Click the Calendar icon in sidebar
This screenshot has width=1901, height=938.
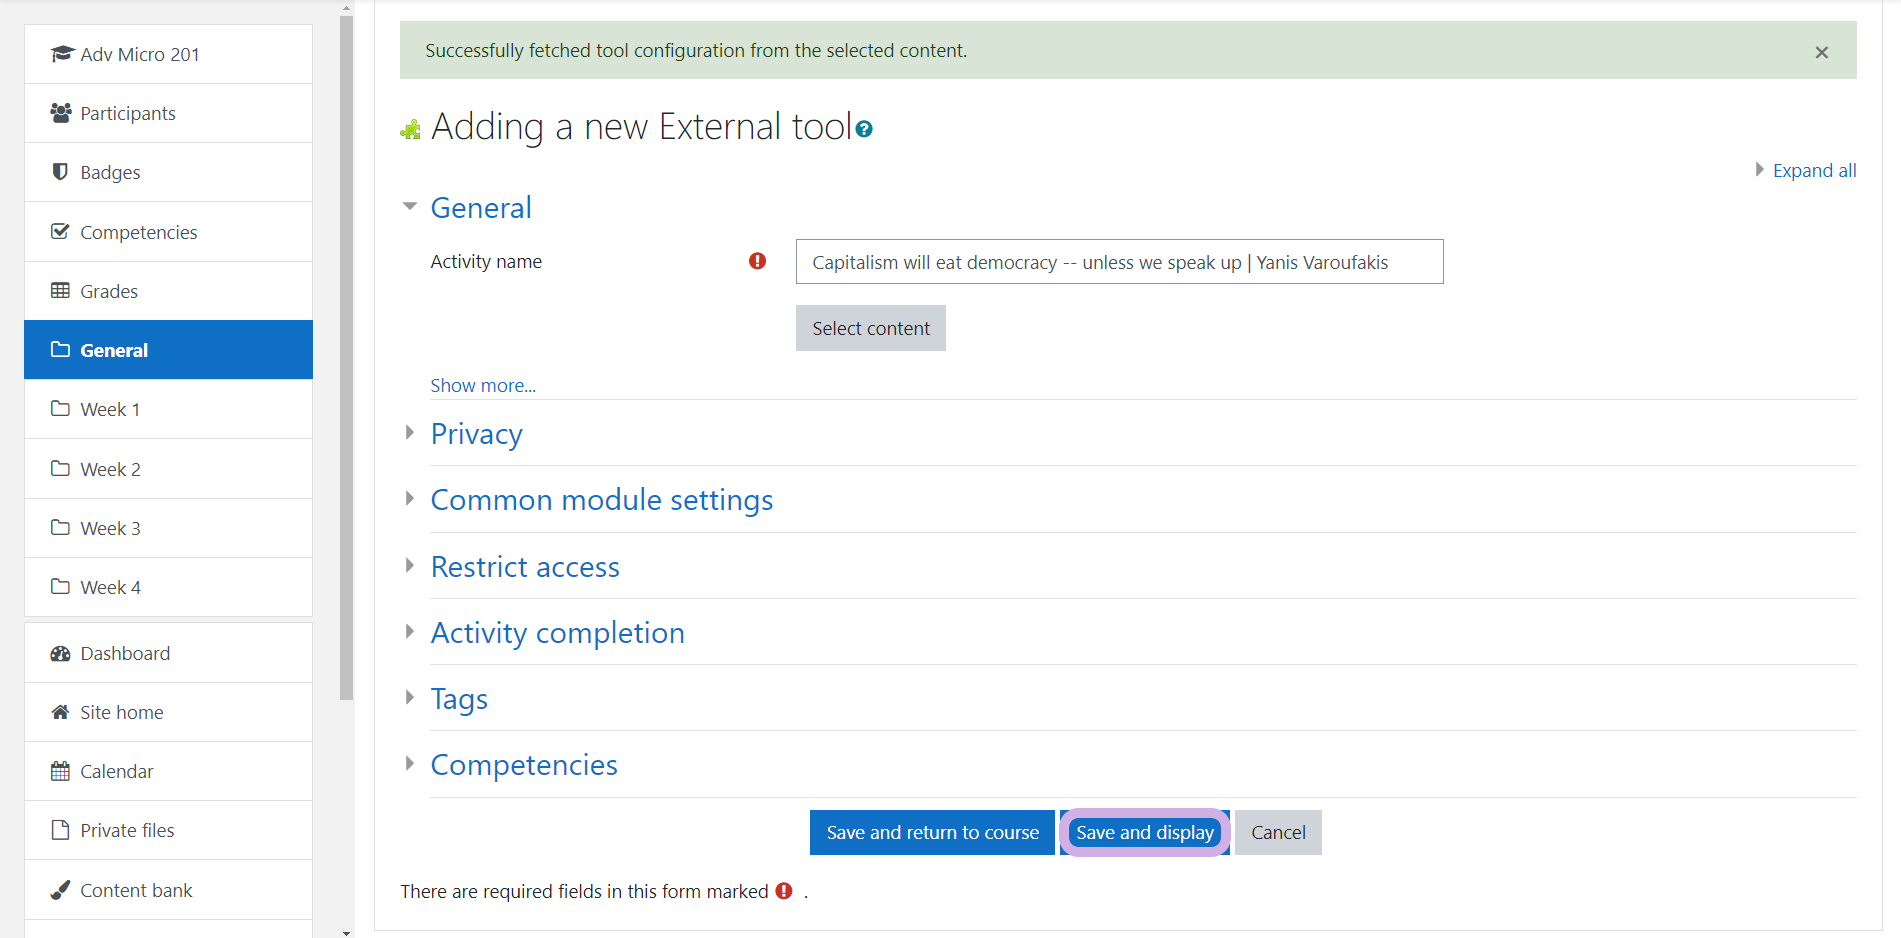click(61, 771)
